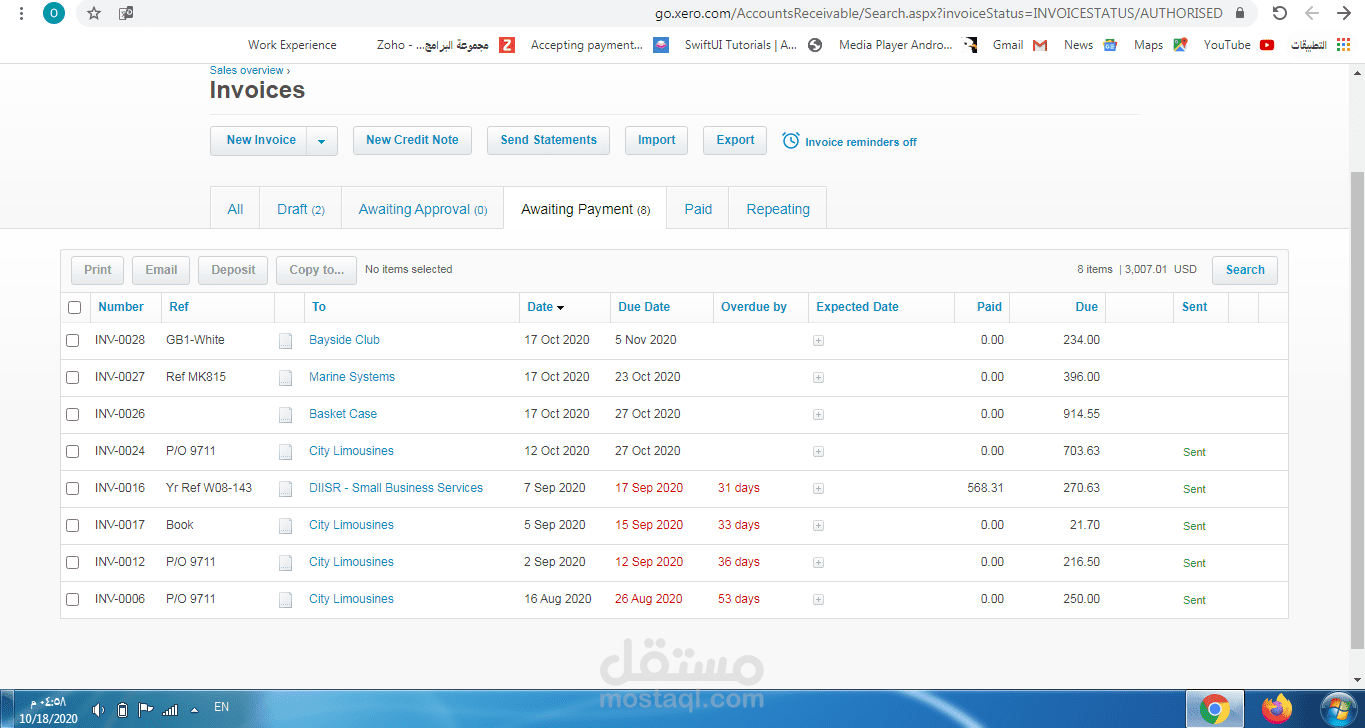The height and width of the screenshot is (728, 1365).
Task: Expand the Expected Date field for INV-0027
Action: coord(818,377)
